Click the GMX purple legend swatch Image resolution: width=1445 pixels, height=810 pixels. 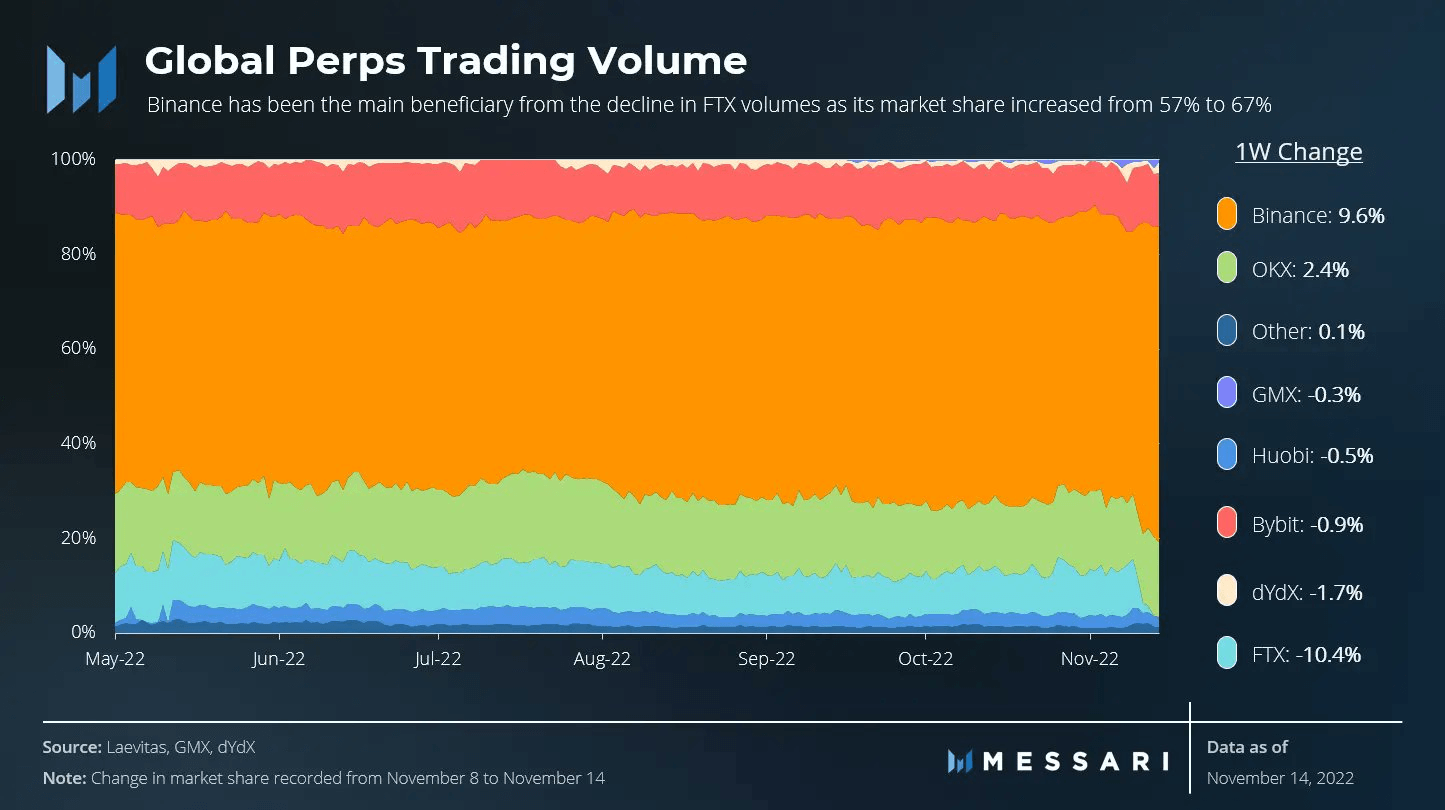pyautogui.click(x=1227, y=394)
